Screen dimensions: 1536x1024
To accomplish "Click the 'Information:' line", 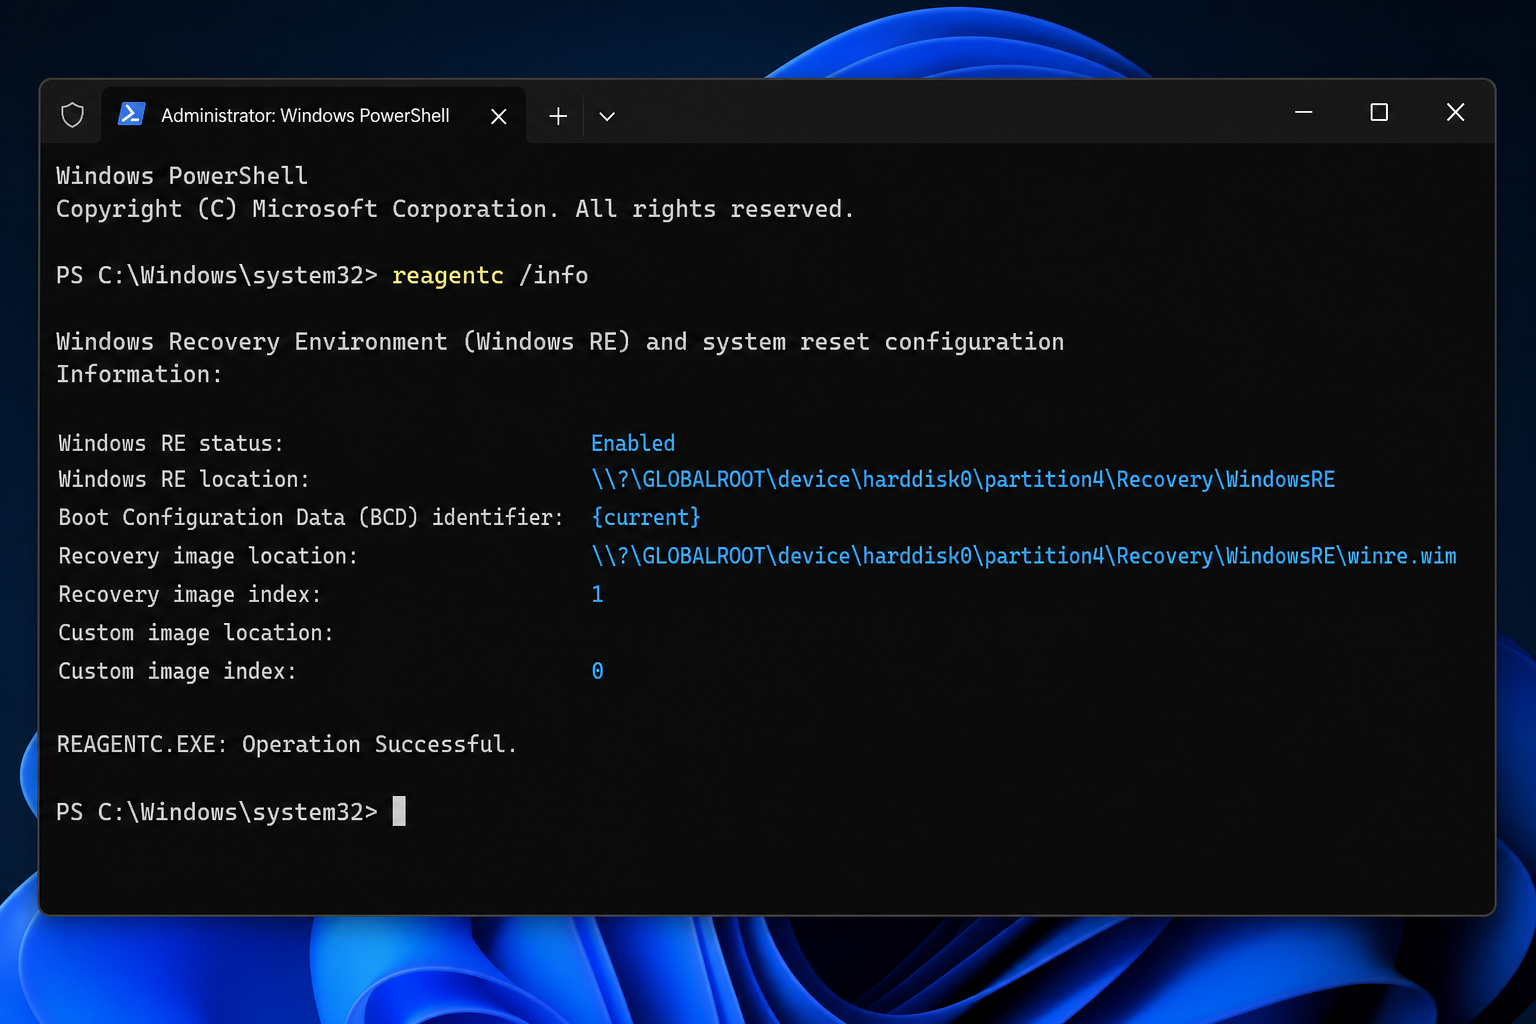I will pos(139,374).
